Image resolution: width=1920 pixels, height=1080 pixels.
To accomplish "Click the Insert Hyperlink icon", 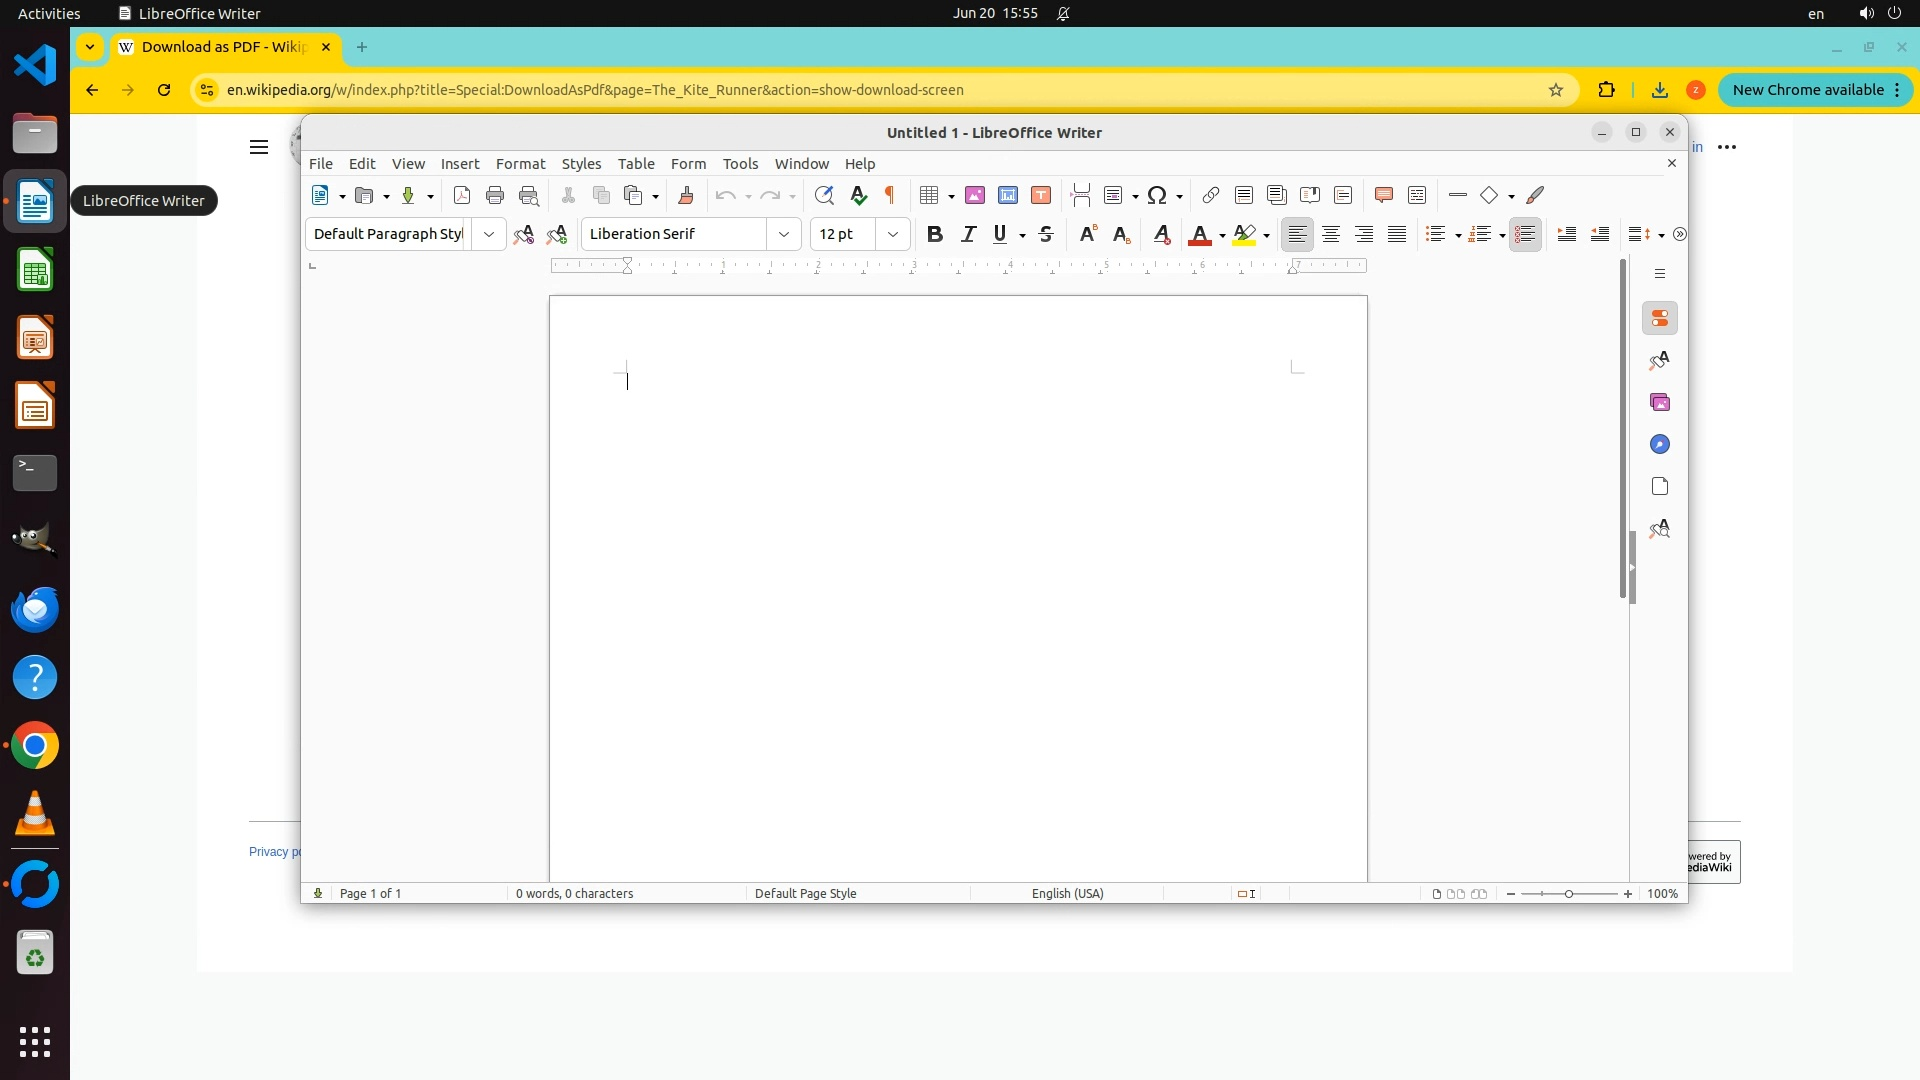I will (1210, 195).
